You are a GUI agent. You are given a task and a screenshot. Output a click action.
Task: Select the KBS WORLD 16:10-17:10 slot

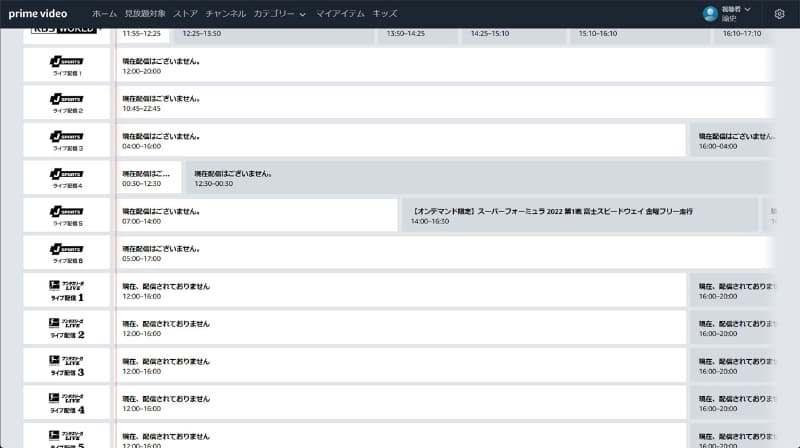[745, 36]
